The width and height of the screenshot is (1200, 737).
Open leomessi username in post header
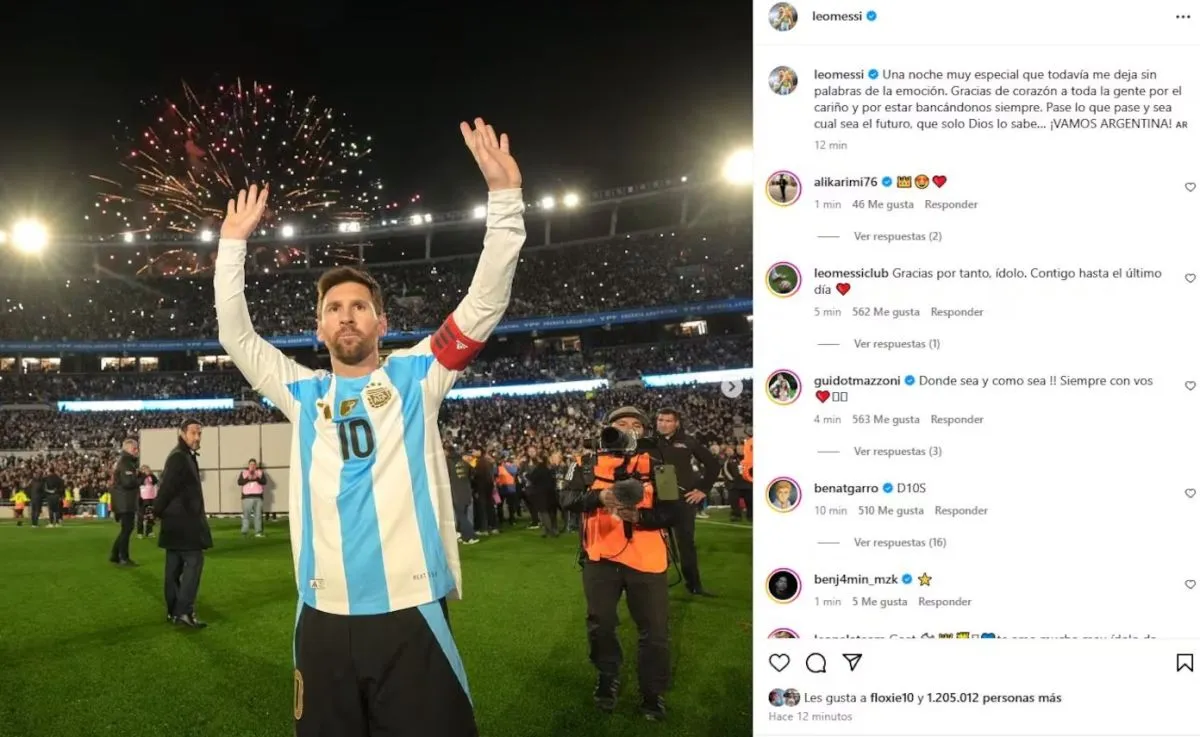click(x=837, y=16)
